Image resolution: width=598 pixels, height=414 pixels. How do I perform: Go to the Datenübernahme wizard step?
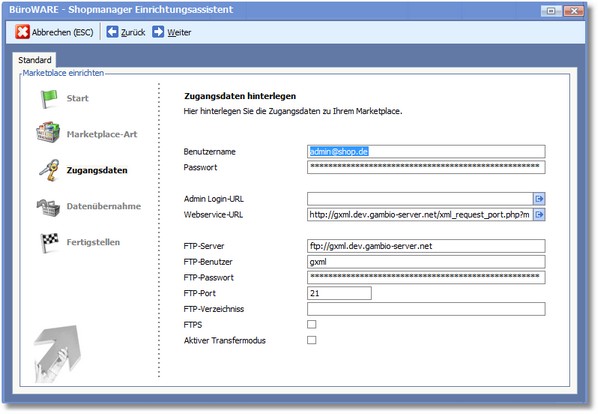[x=104, y=206]
